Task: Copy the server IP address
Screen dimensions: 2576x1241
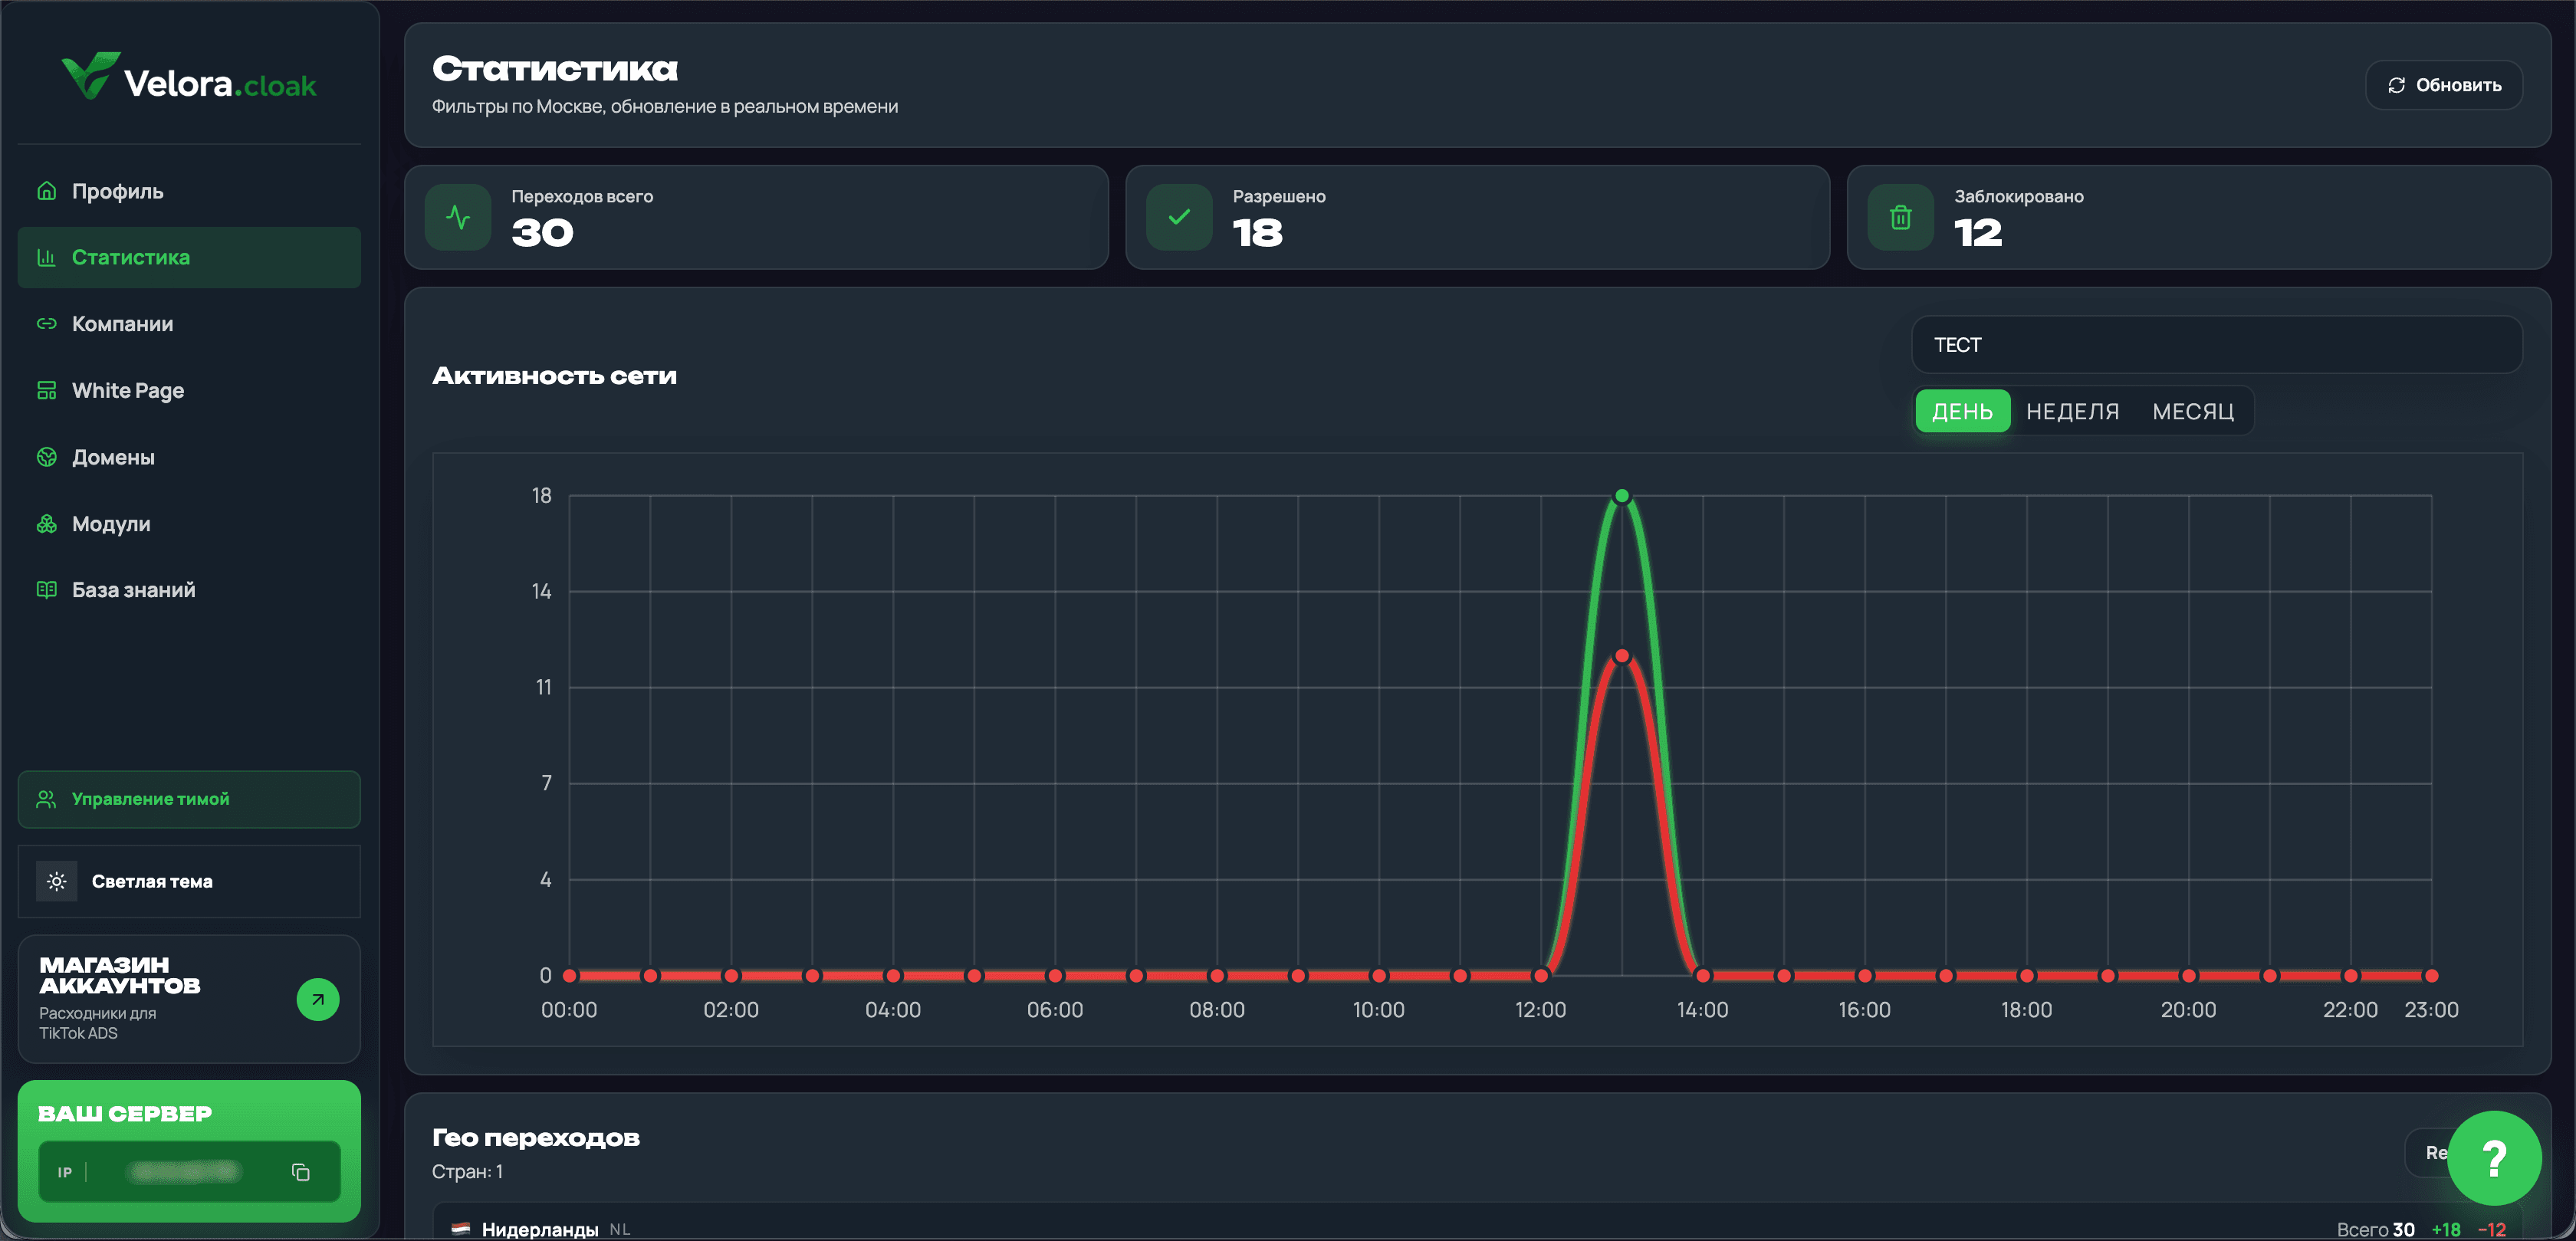Action: pyautogui.click(x=300, y=1172)
